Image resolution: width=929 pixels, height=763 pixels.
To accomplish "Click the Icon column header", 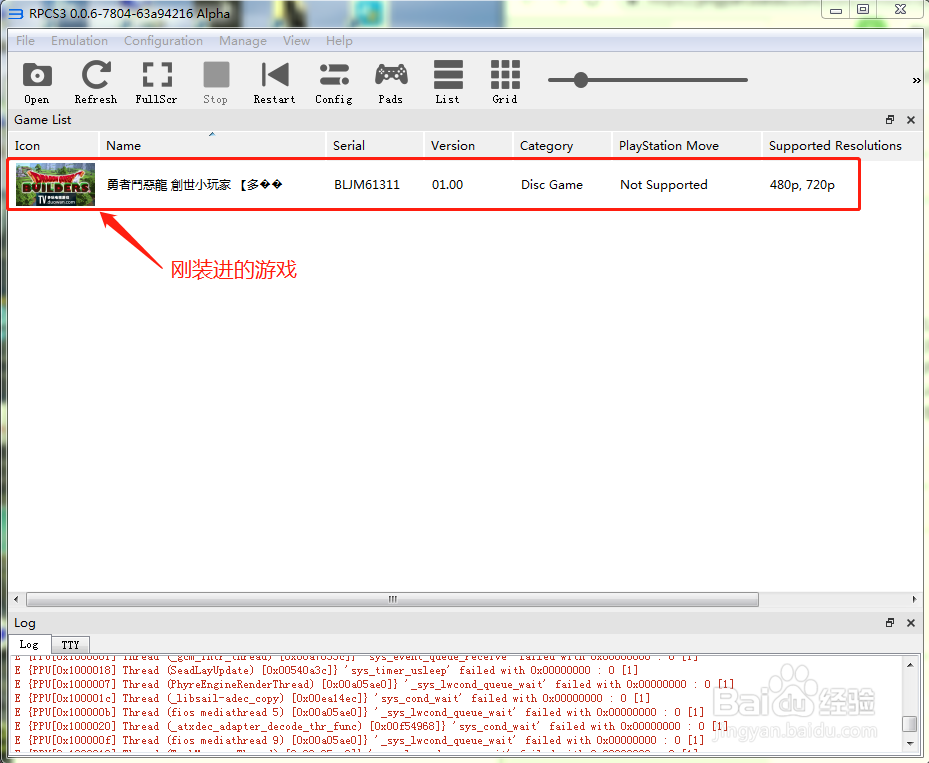I will pos(53,145).
